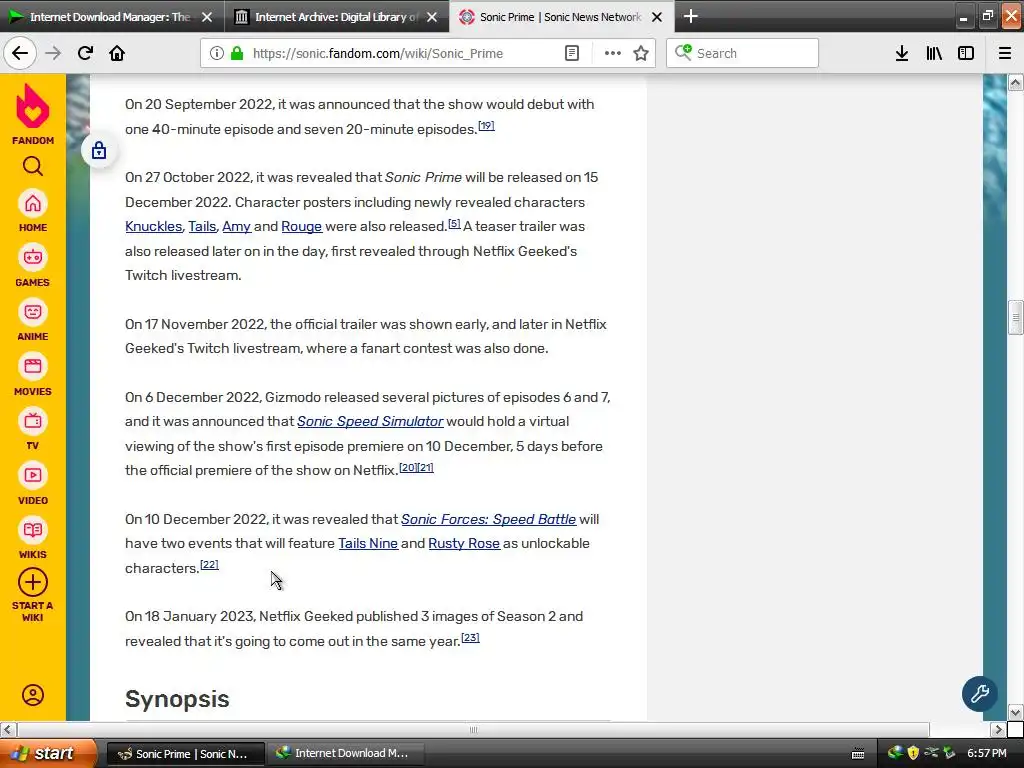
Task: Open the Knuckles link
Action: (x=153, y=226)
